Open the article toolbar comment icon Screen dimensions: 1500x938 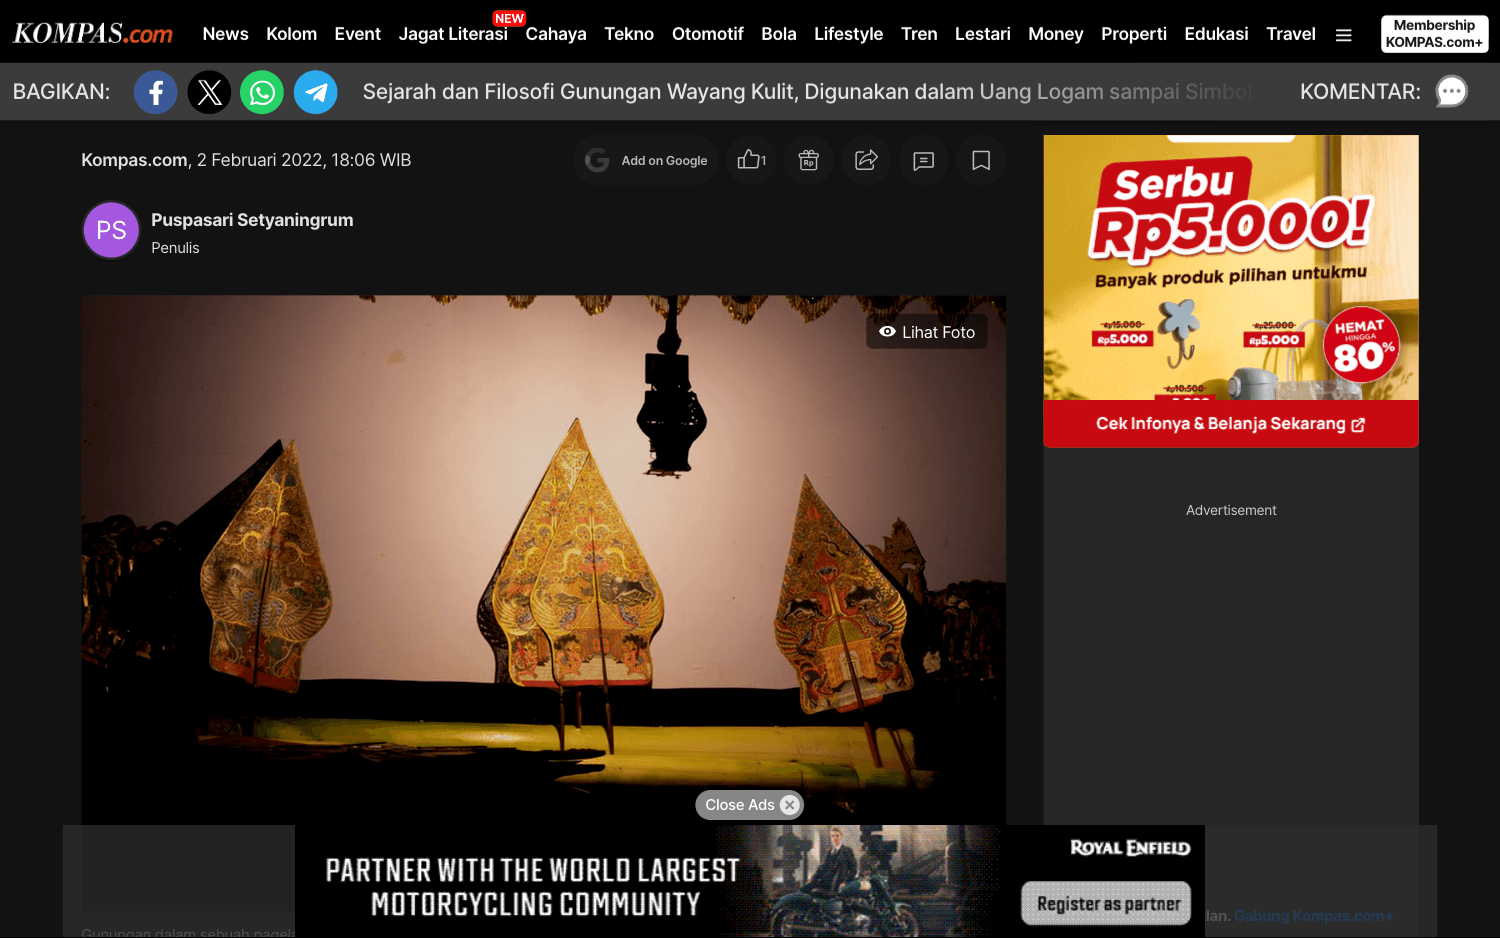click(x=923, y=160)
